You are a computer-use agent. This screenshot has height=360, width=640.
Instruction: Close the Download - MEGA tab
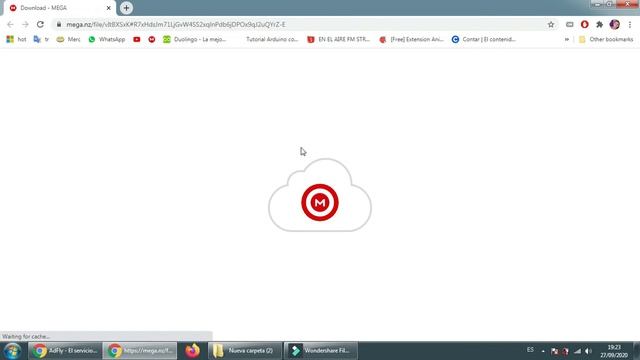tap(109, 8)
